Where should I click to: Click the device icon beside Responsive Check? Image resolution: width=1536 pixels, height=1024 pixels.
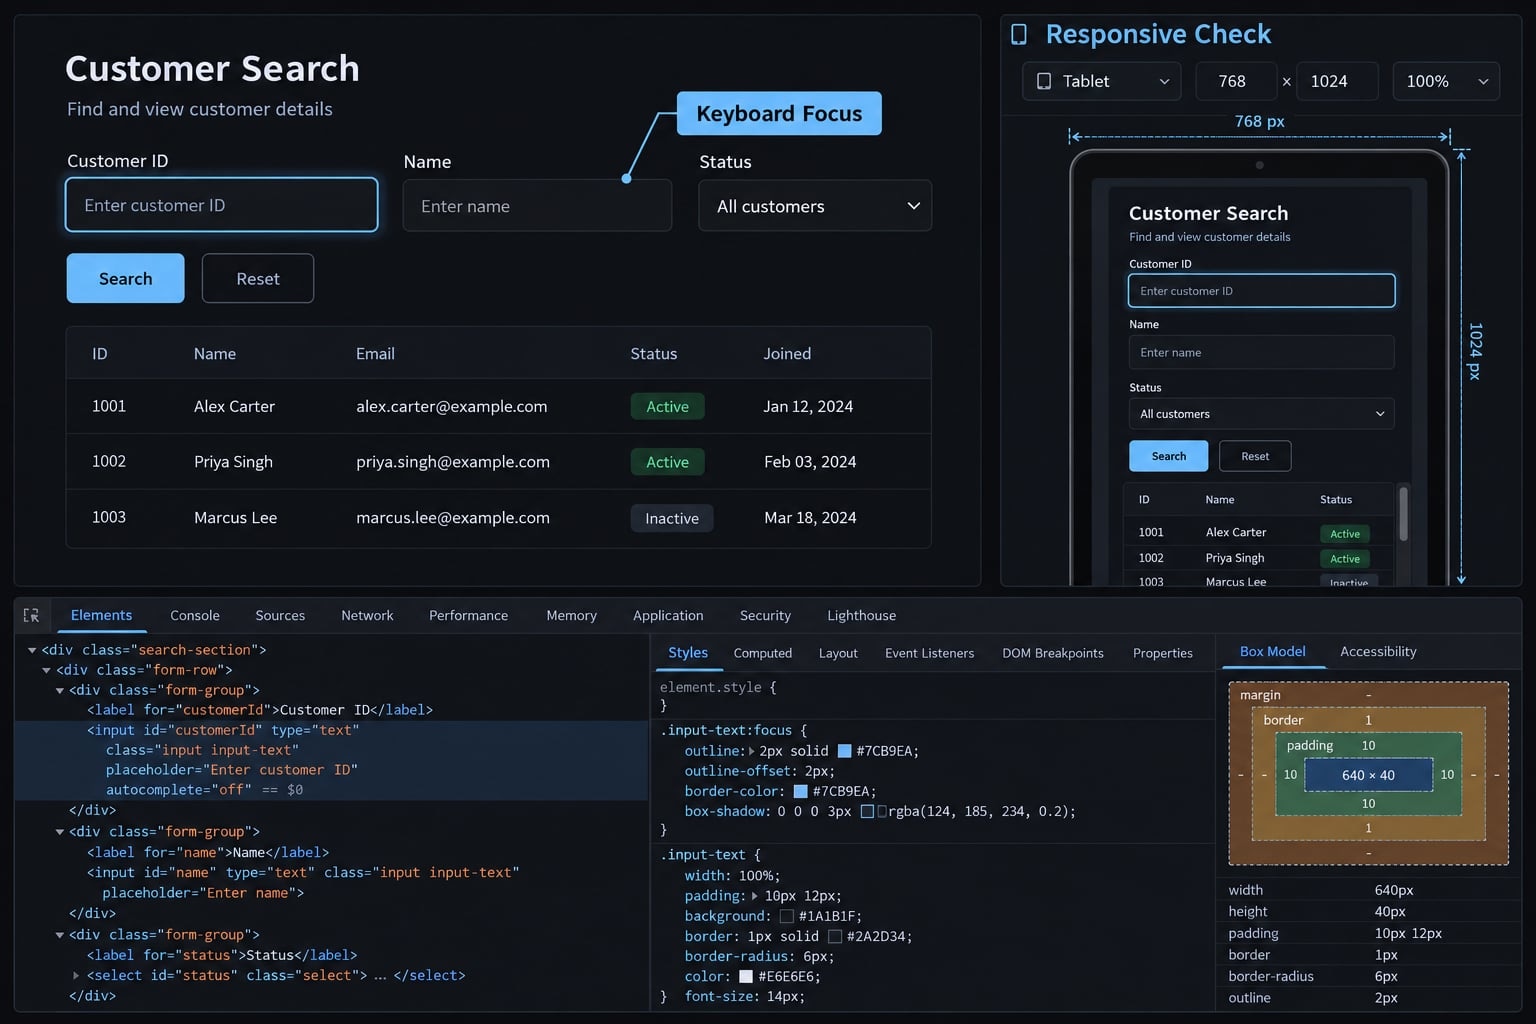tap(1019, 35)
